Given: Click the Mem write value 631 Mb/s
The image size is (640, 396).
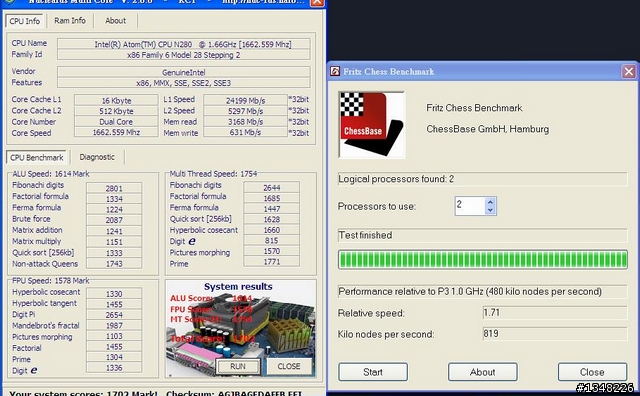Looking at the screenshot, I should point(245,132).
